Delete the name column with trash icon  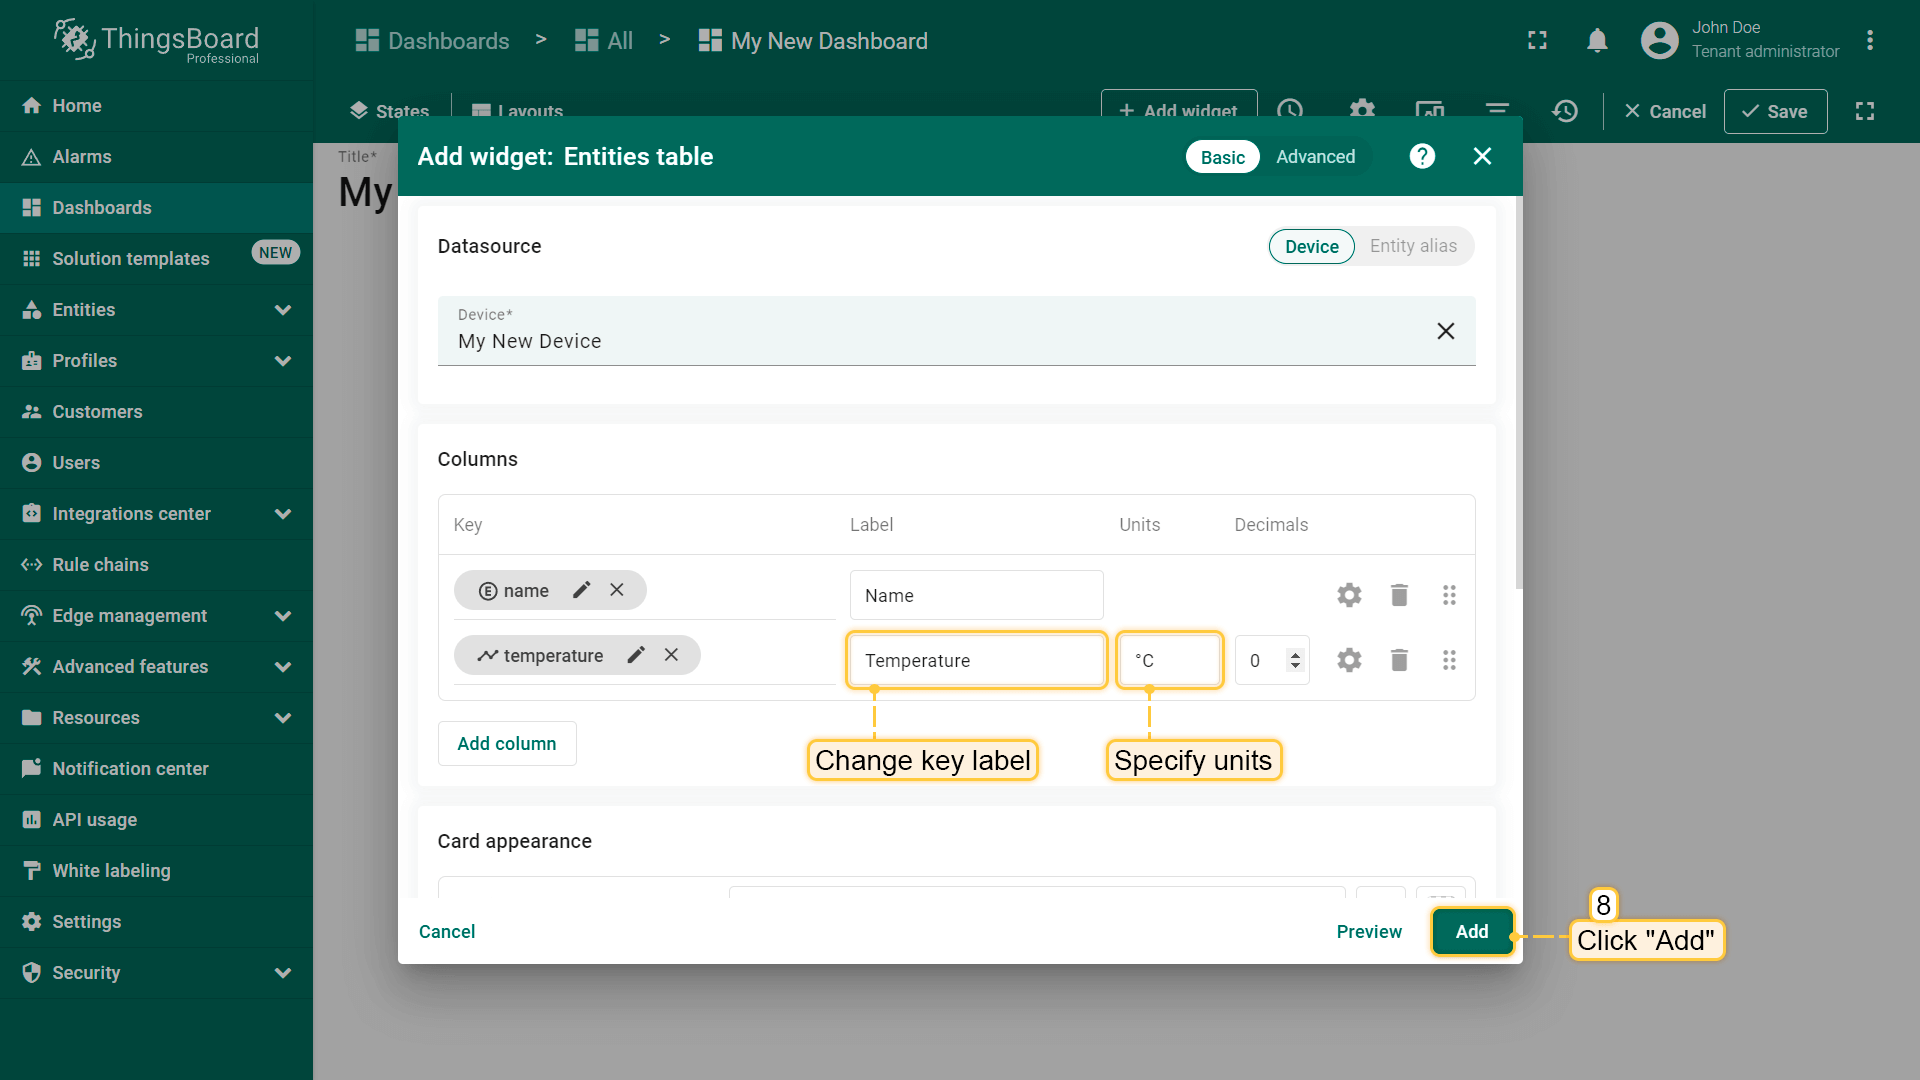1399,595
